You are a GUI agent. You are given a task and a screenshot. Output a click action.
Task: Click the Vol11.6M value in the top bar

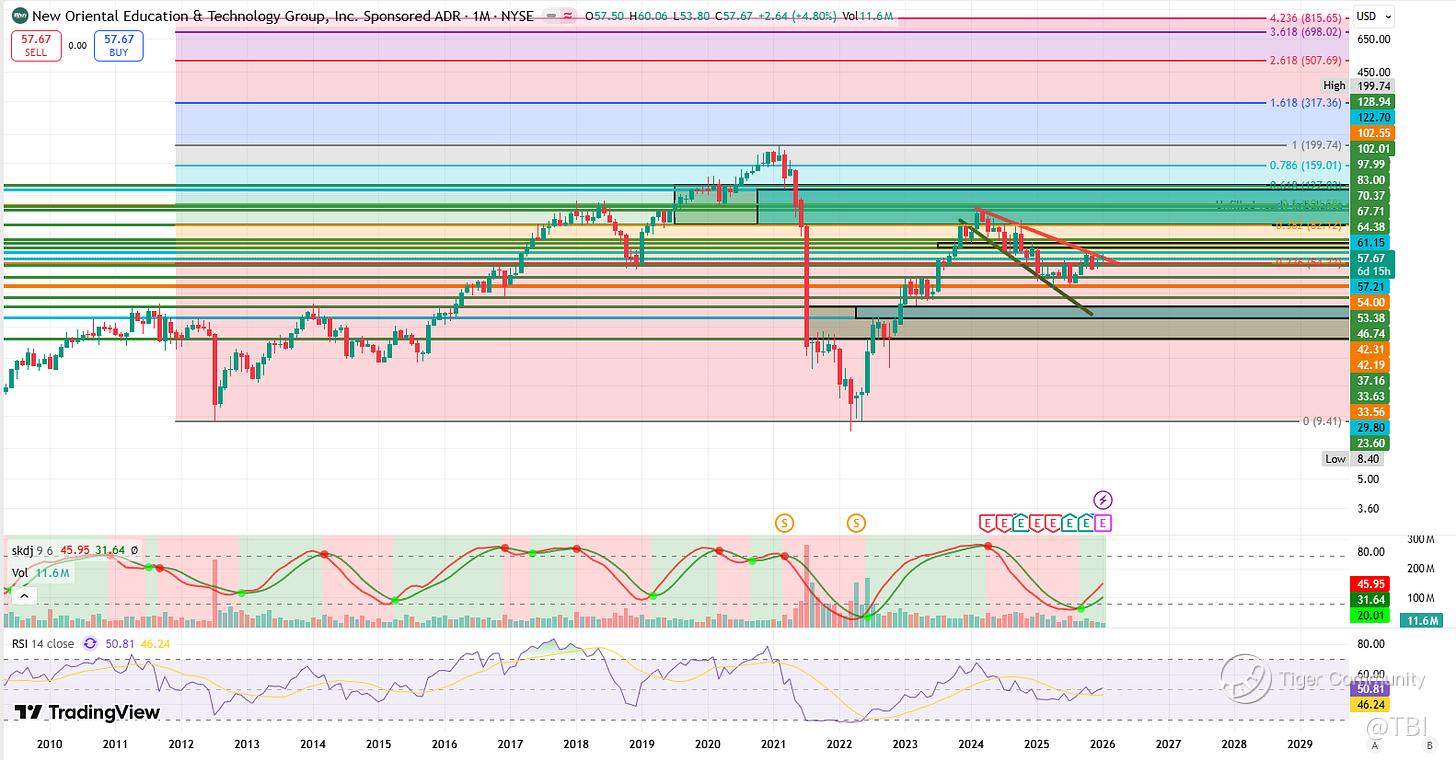point(869,16)
